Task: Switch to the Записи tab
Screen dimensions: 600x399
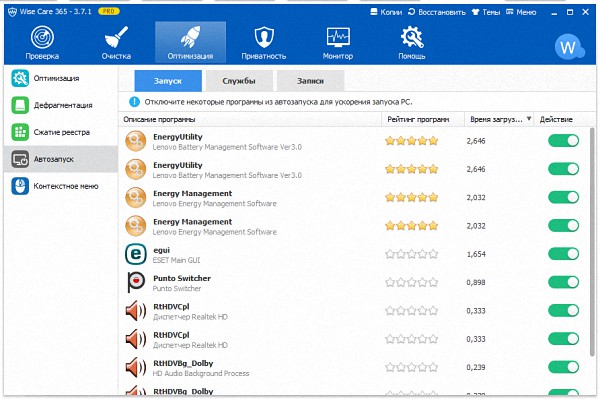Action: click(x=310, y=81)
